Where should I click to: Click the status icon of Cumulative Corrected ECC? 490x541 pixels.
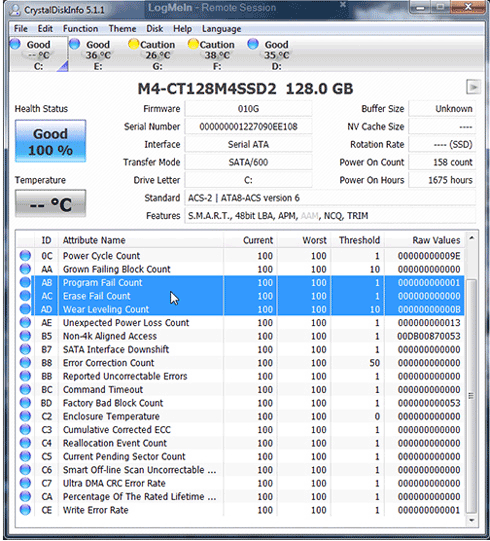(25, 430)
